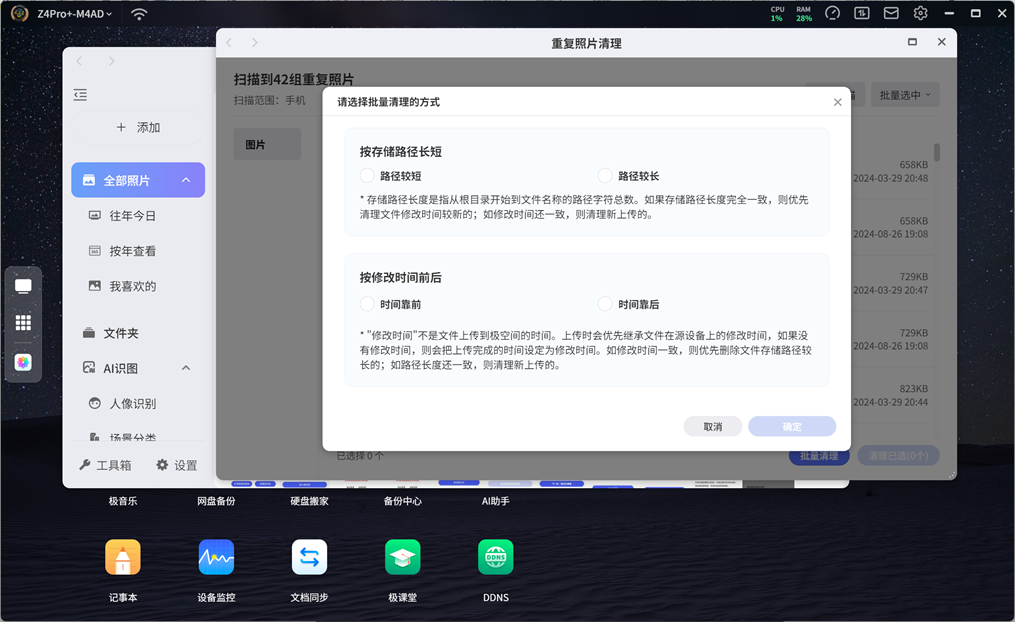Click the 2024-03-29 20:47 photo entry
This screenshot has height=622, width=1015.
pyautogui.click(x=891, y=290)
